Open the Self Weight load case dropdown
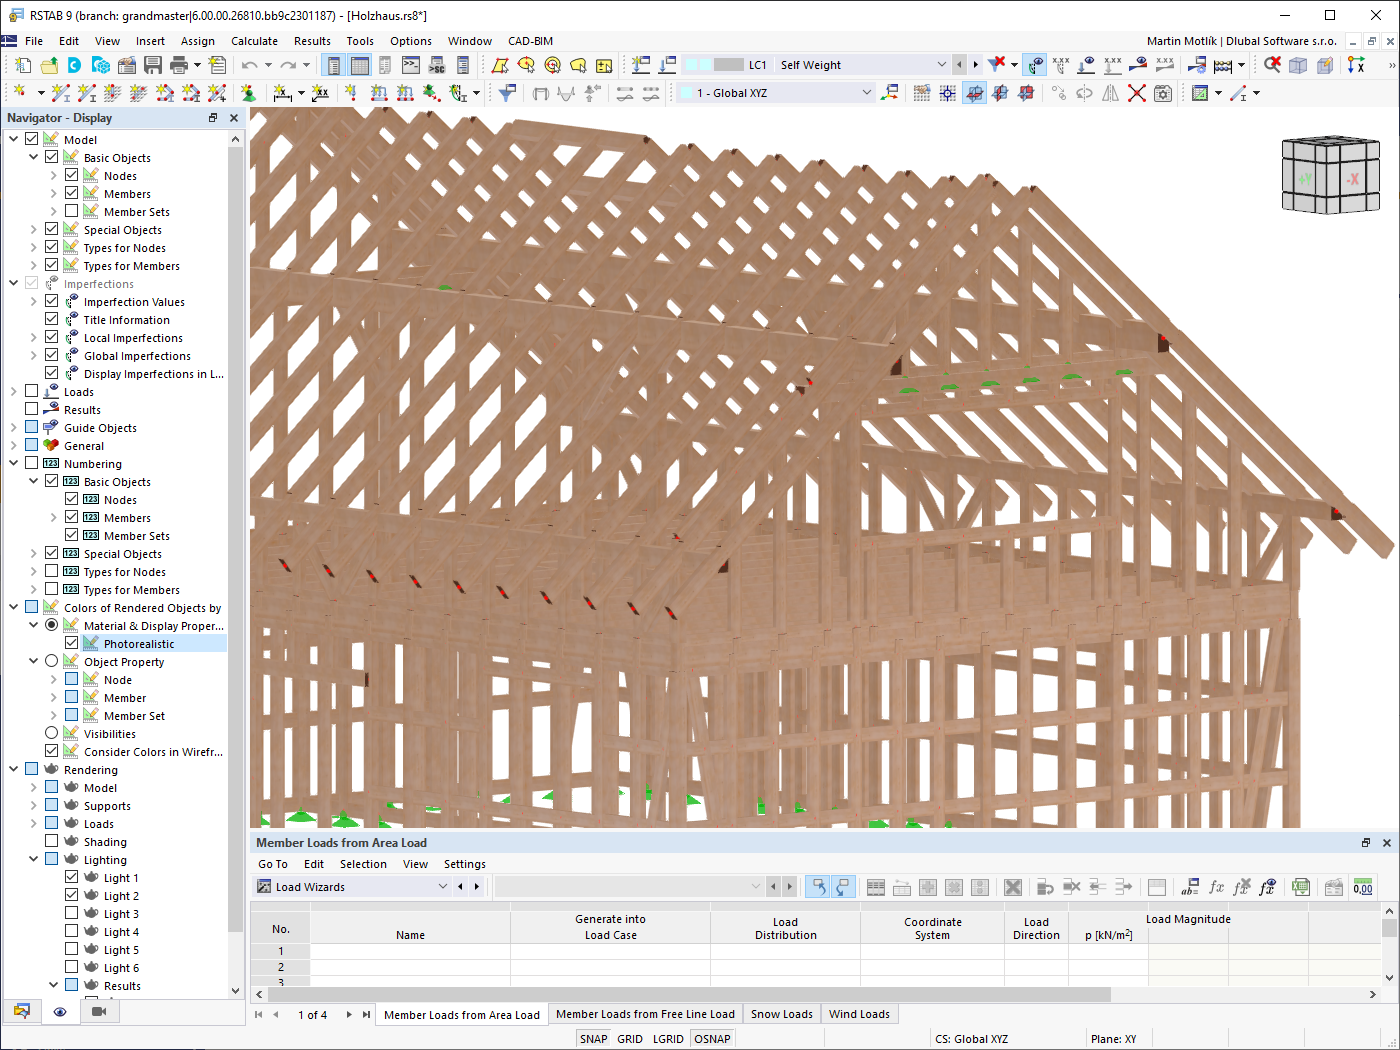Image resolution: width=1400 pixels, height=1050 pixels. point(940,65)
